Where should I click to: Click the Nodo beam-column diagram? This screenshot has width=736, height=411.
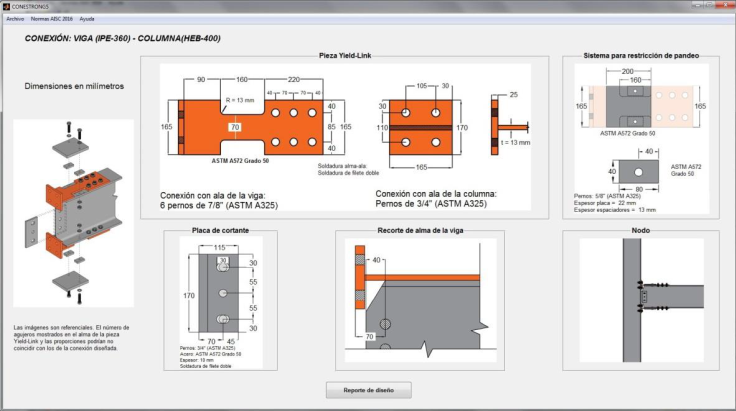tap(641, 298)
